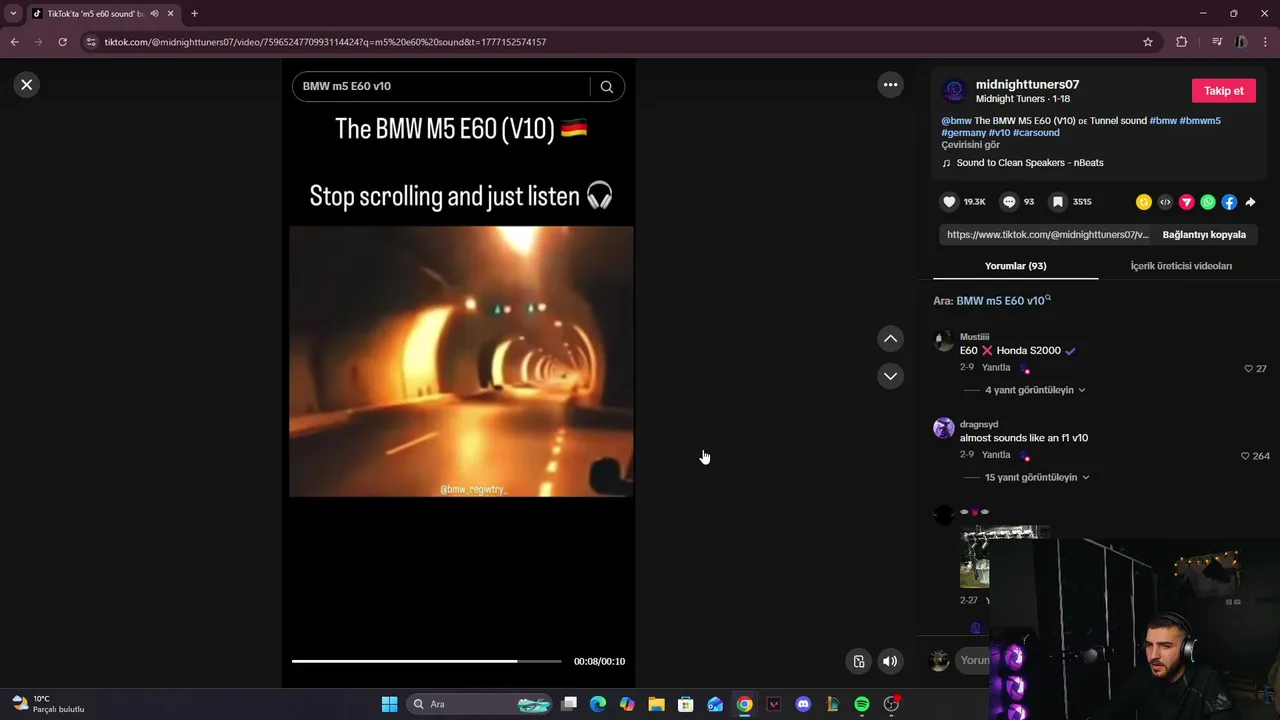The height and width of the screenshot is (720, 1280).
Task: Mute the TikTok tab via speaker icon
Action: point(155,14)
